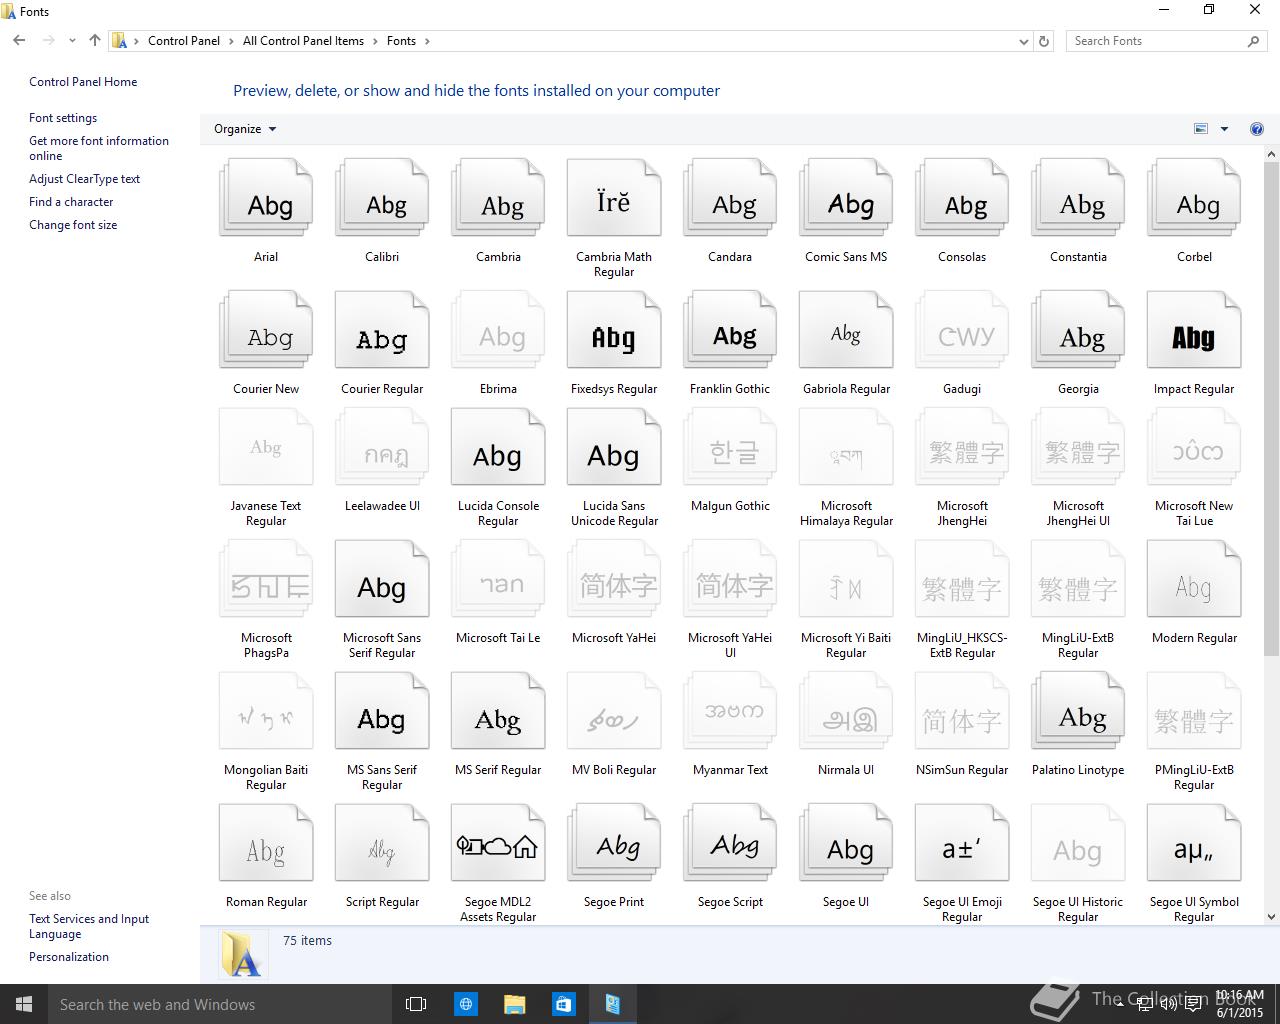Choose the Microsoft Sans Serif Regular font
The image size is (1280, 1024).
[382, 579]
